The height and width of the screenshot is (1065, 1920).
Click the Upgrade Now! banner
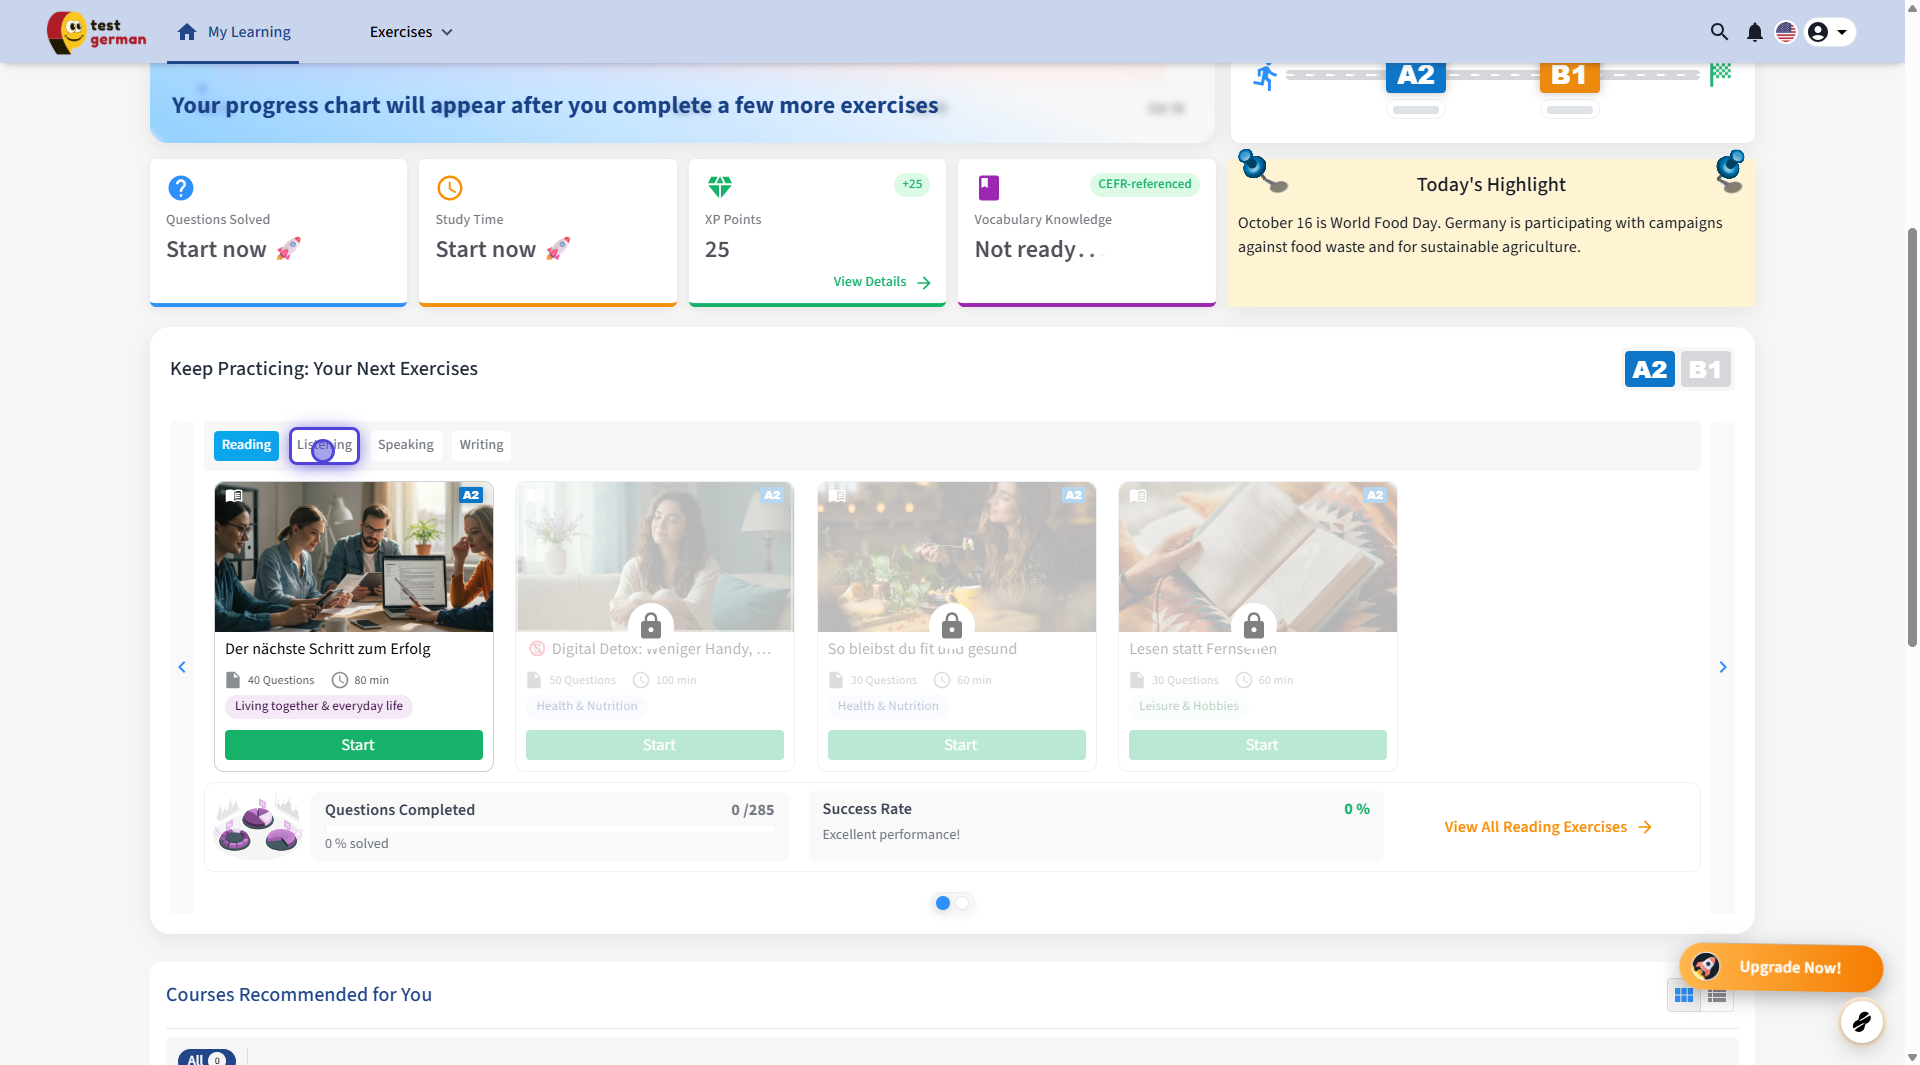point(1780,967)
